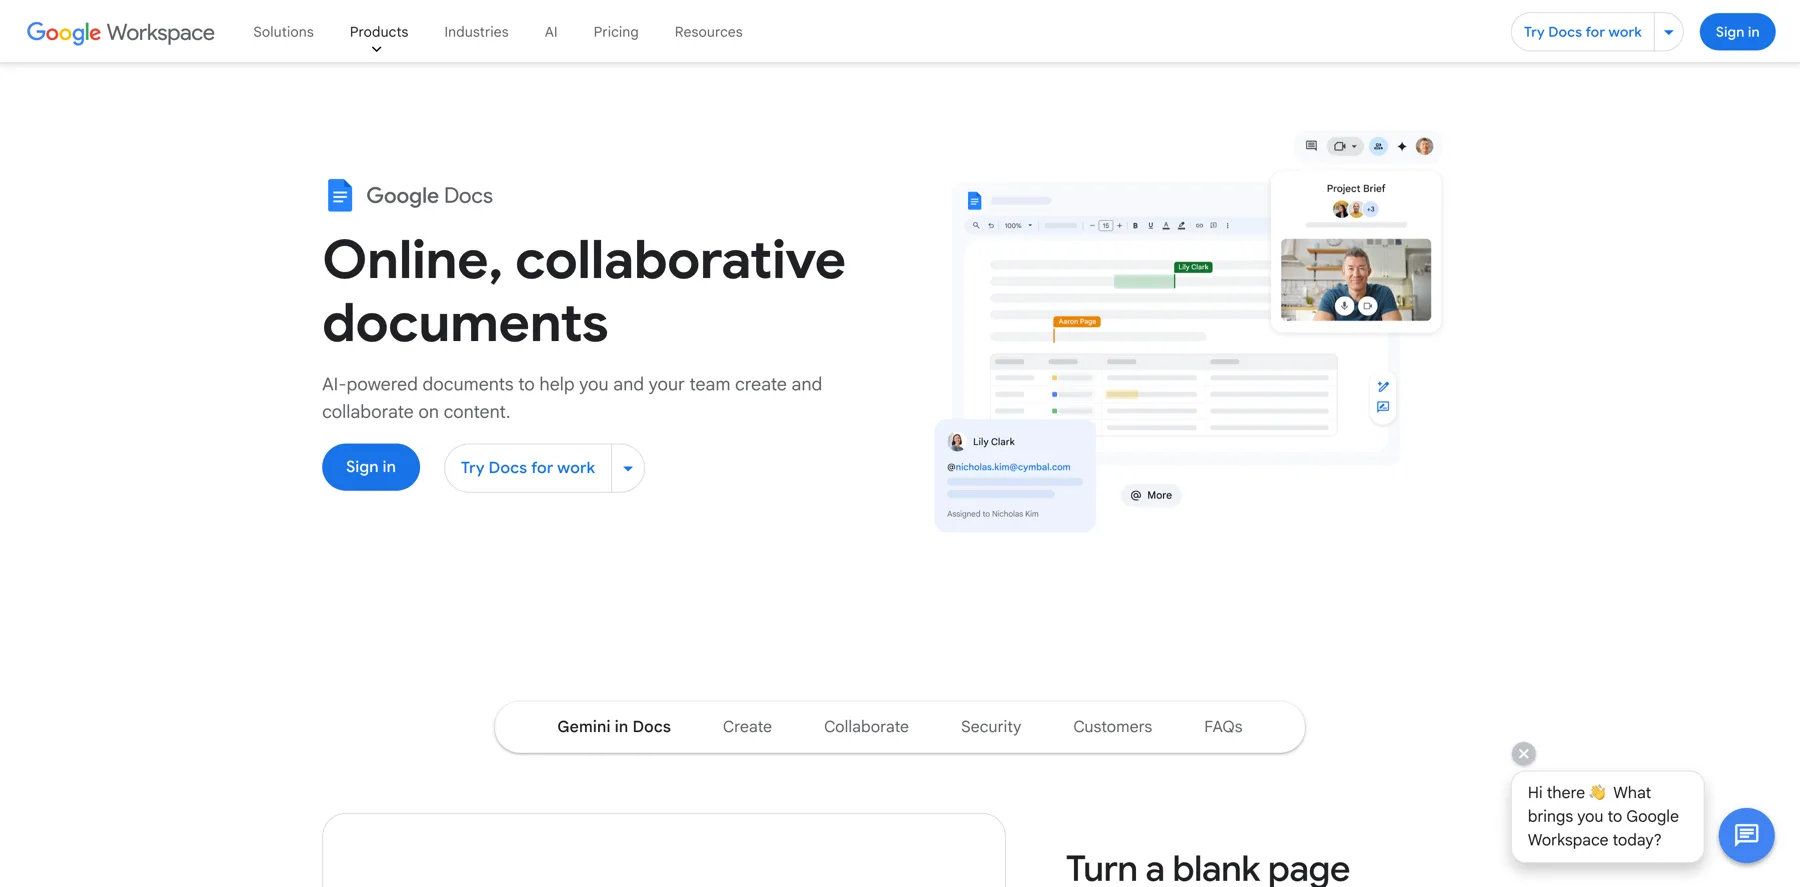Switch to the Gemini in Docs tab
This screenshot has height=887, width=1800.
coord(614,727)
